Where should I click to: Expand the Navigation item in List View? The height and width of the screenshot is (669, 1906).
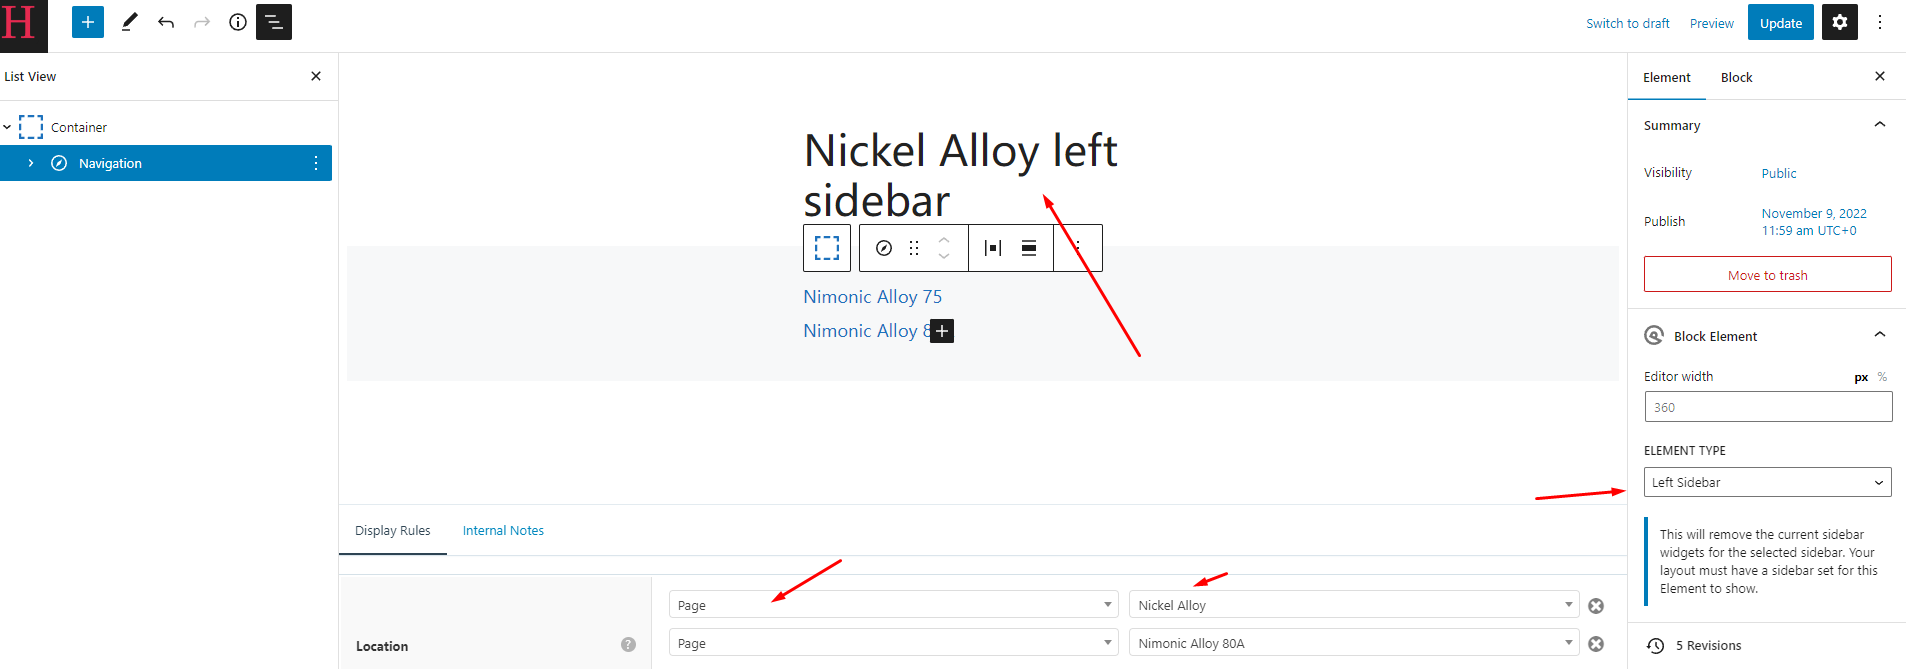click(x=31, y=163)
